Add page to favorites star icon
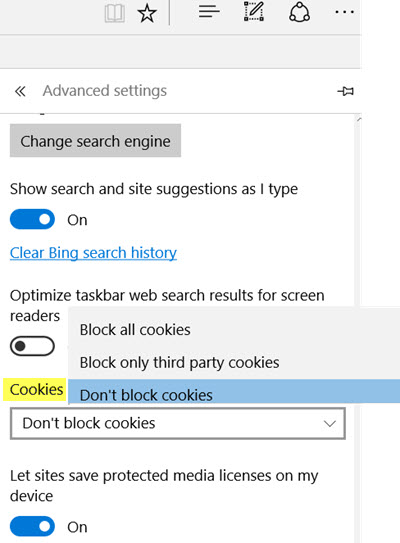The height and width of the screenshot is (543, 400). (x=147, y=14)
